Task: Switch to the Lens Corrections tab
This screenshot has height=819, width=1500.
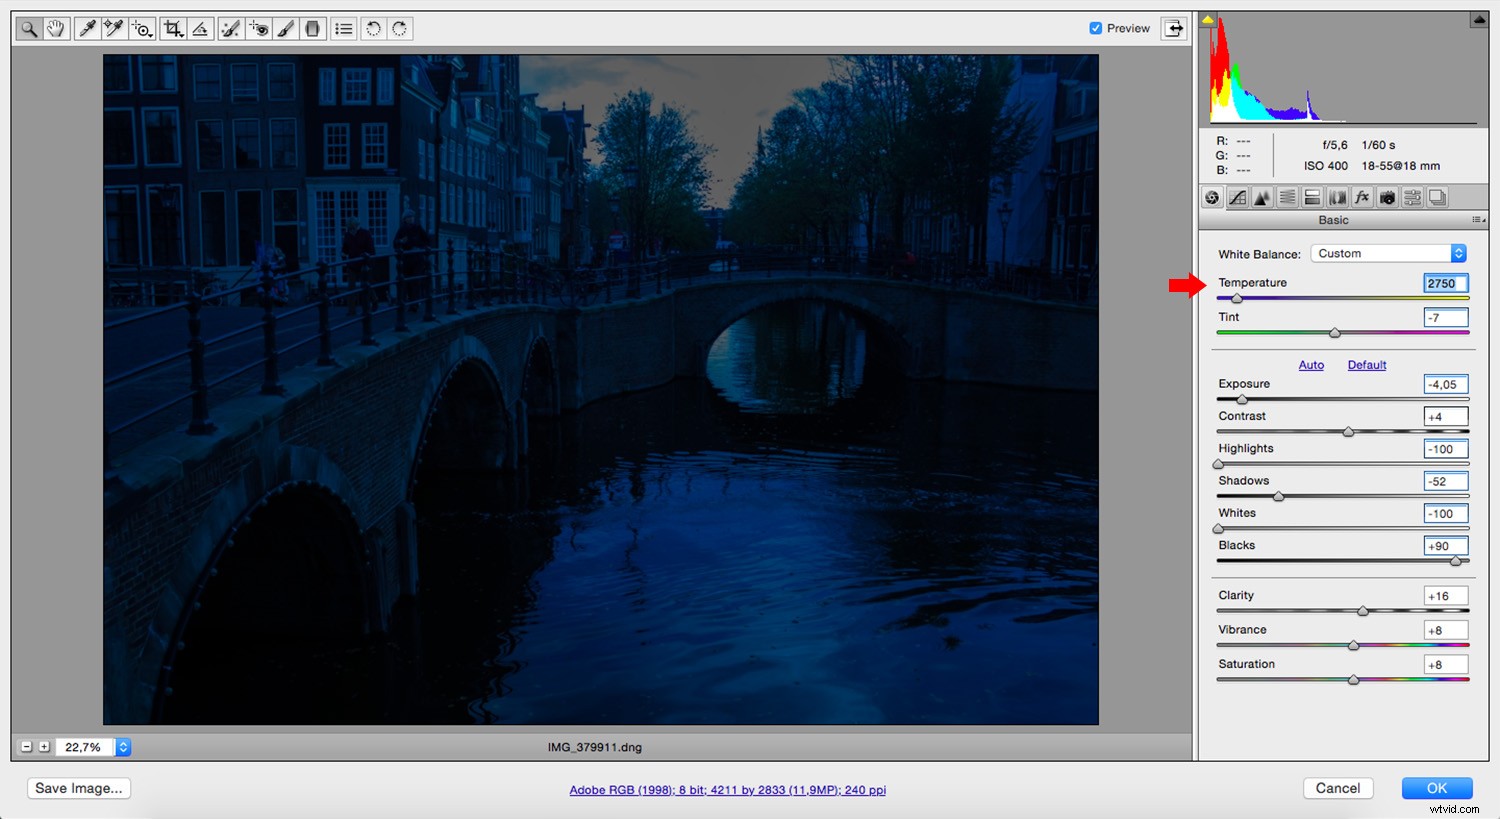Action: click(x=1336, y=197)
